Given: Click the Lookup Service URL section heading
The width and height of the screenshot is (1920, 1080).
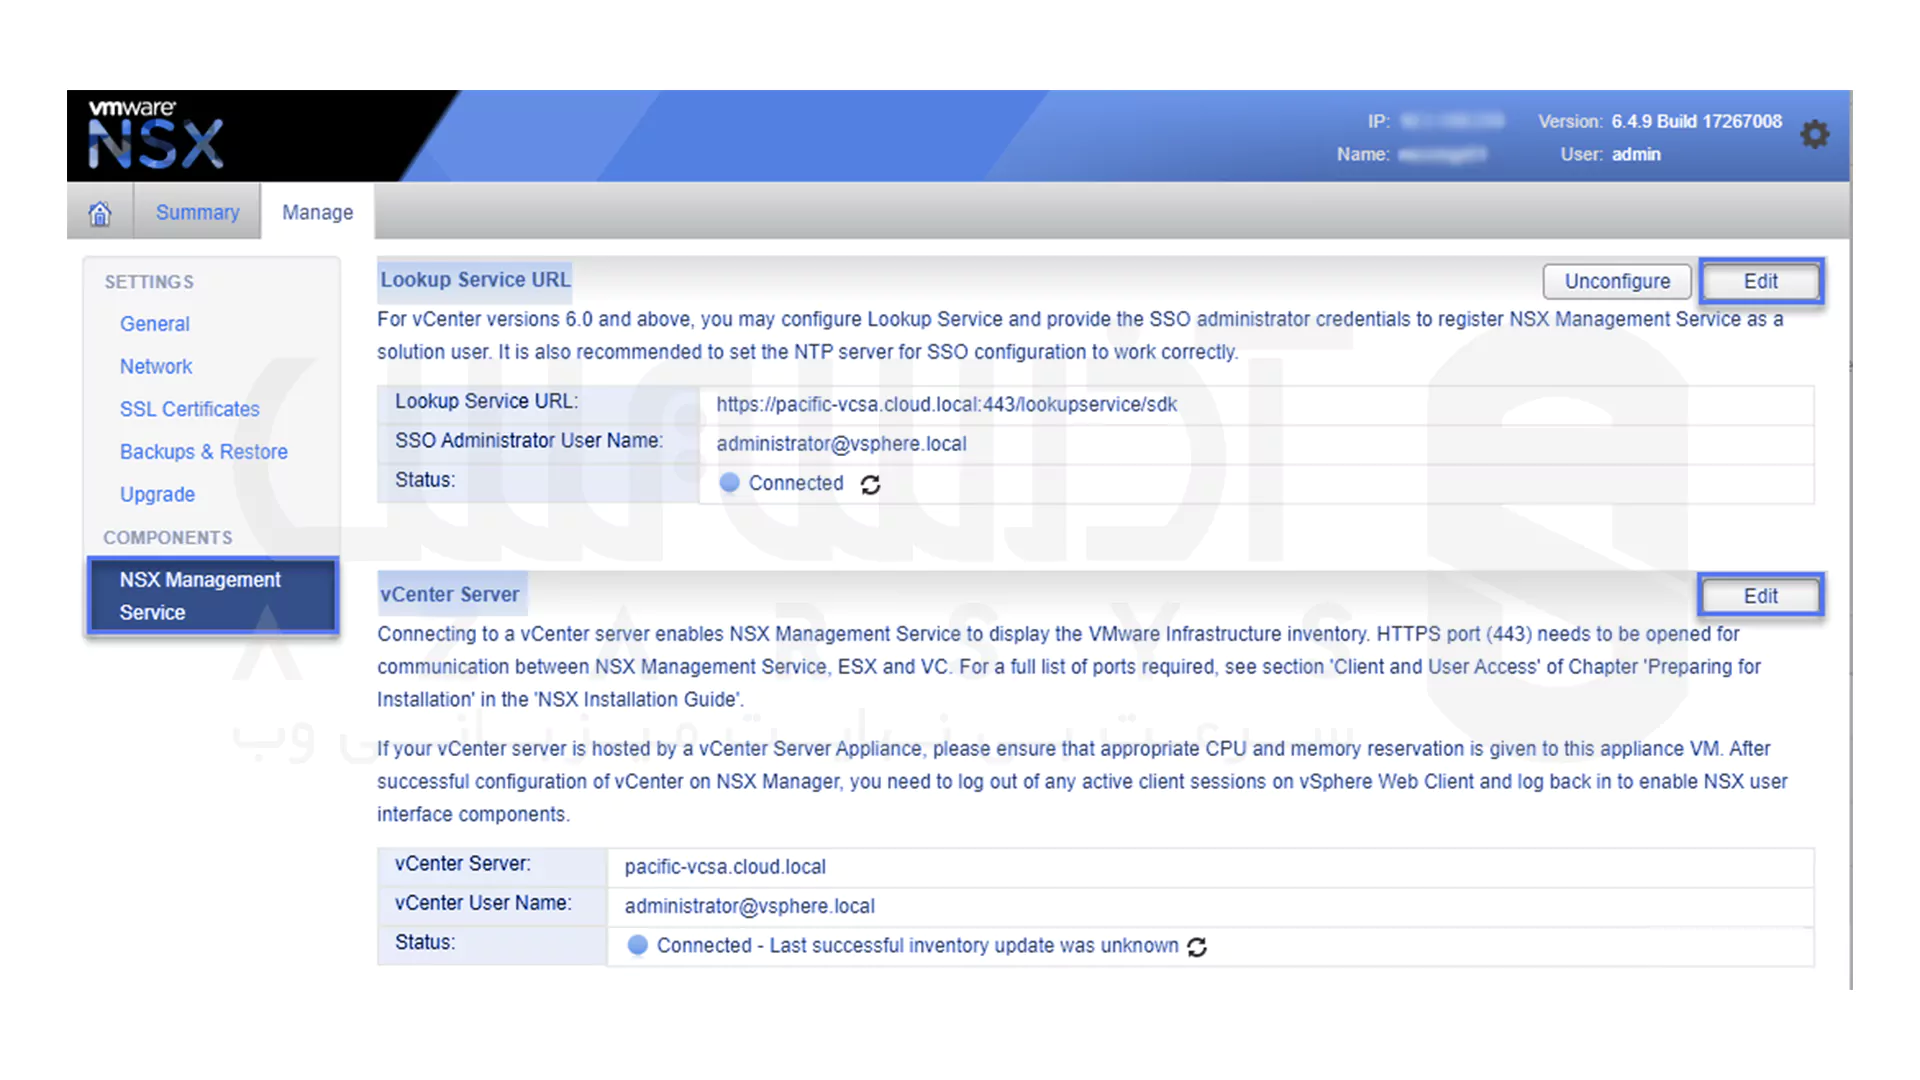Looking at the screenshot, I should pos(475,280).
